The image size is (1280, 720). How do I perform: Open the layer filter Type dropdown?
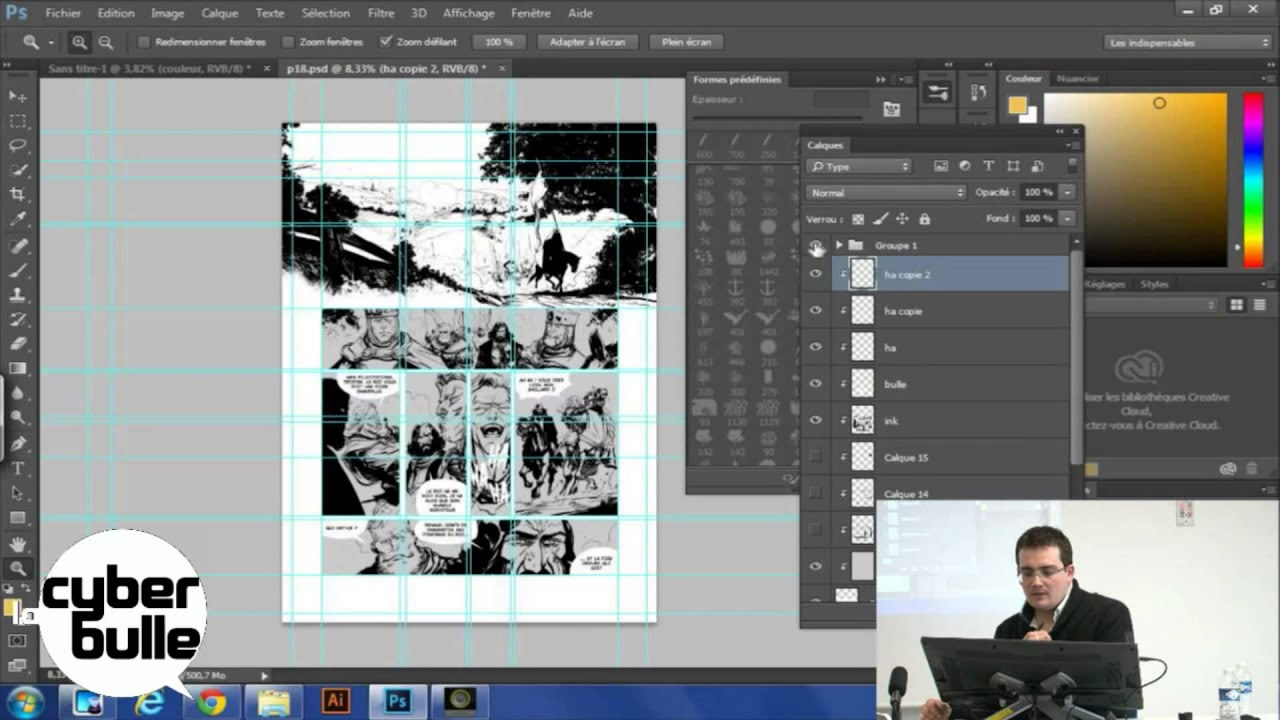click(x=860, y=167)
